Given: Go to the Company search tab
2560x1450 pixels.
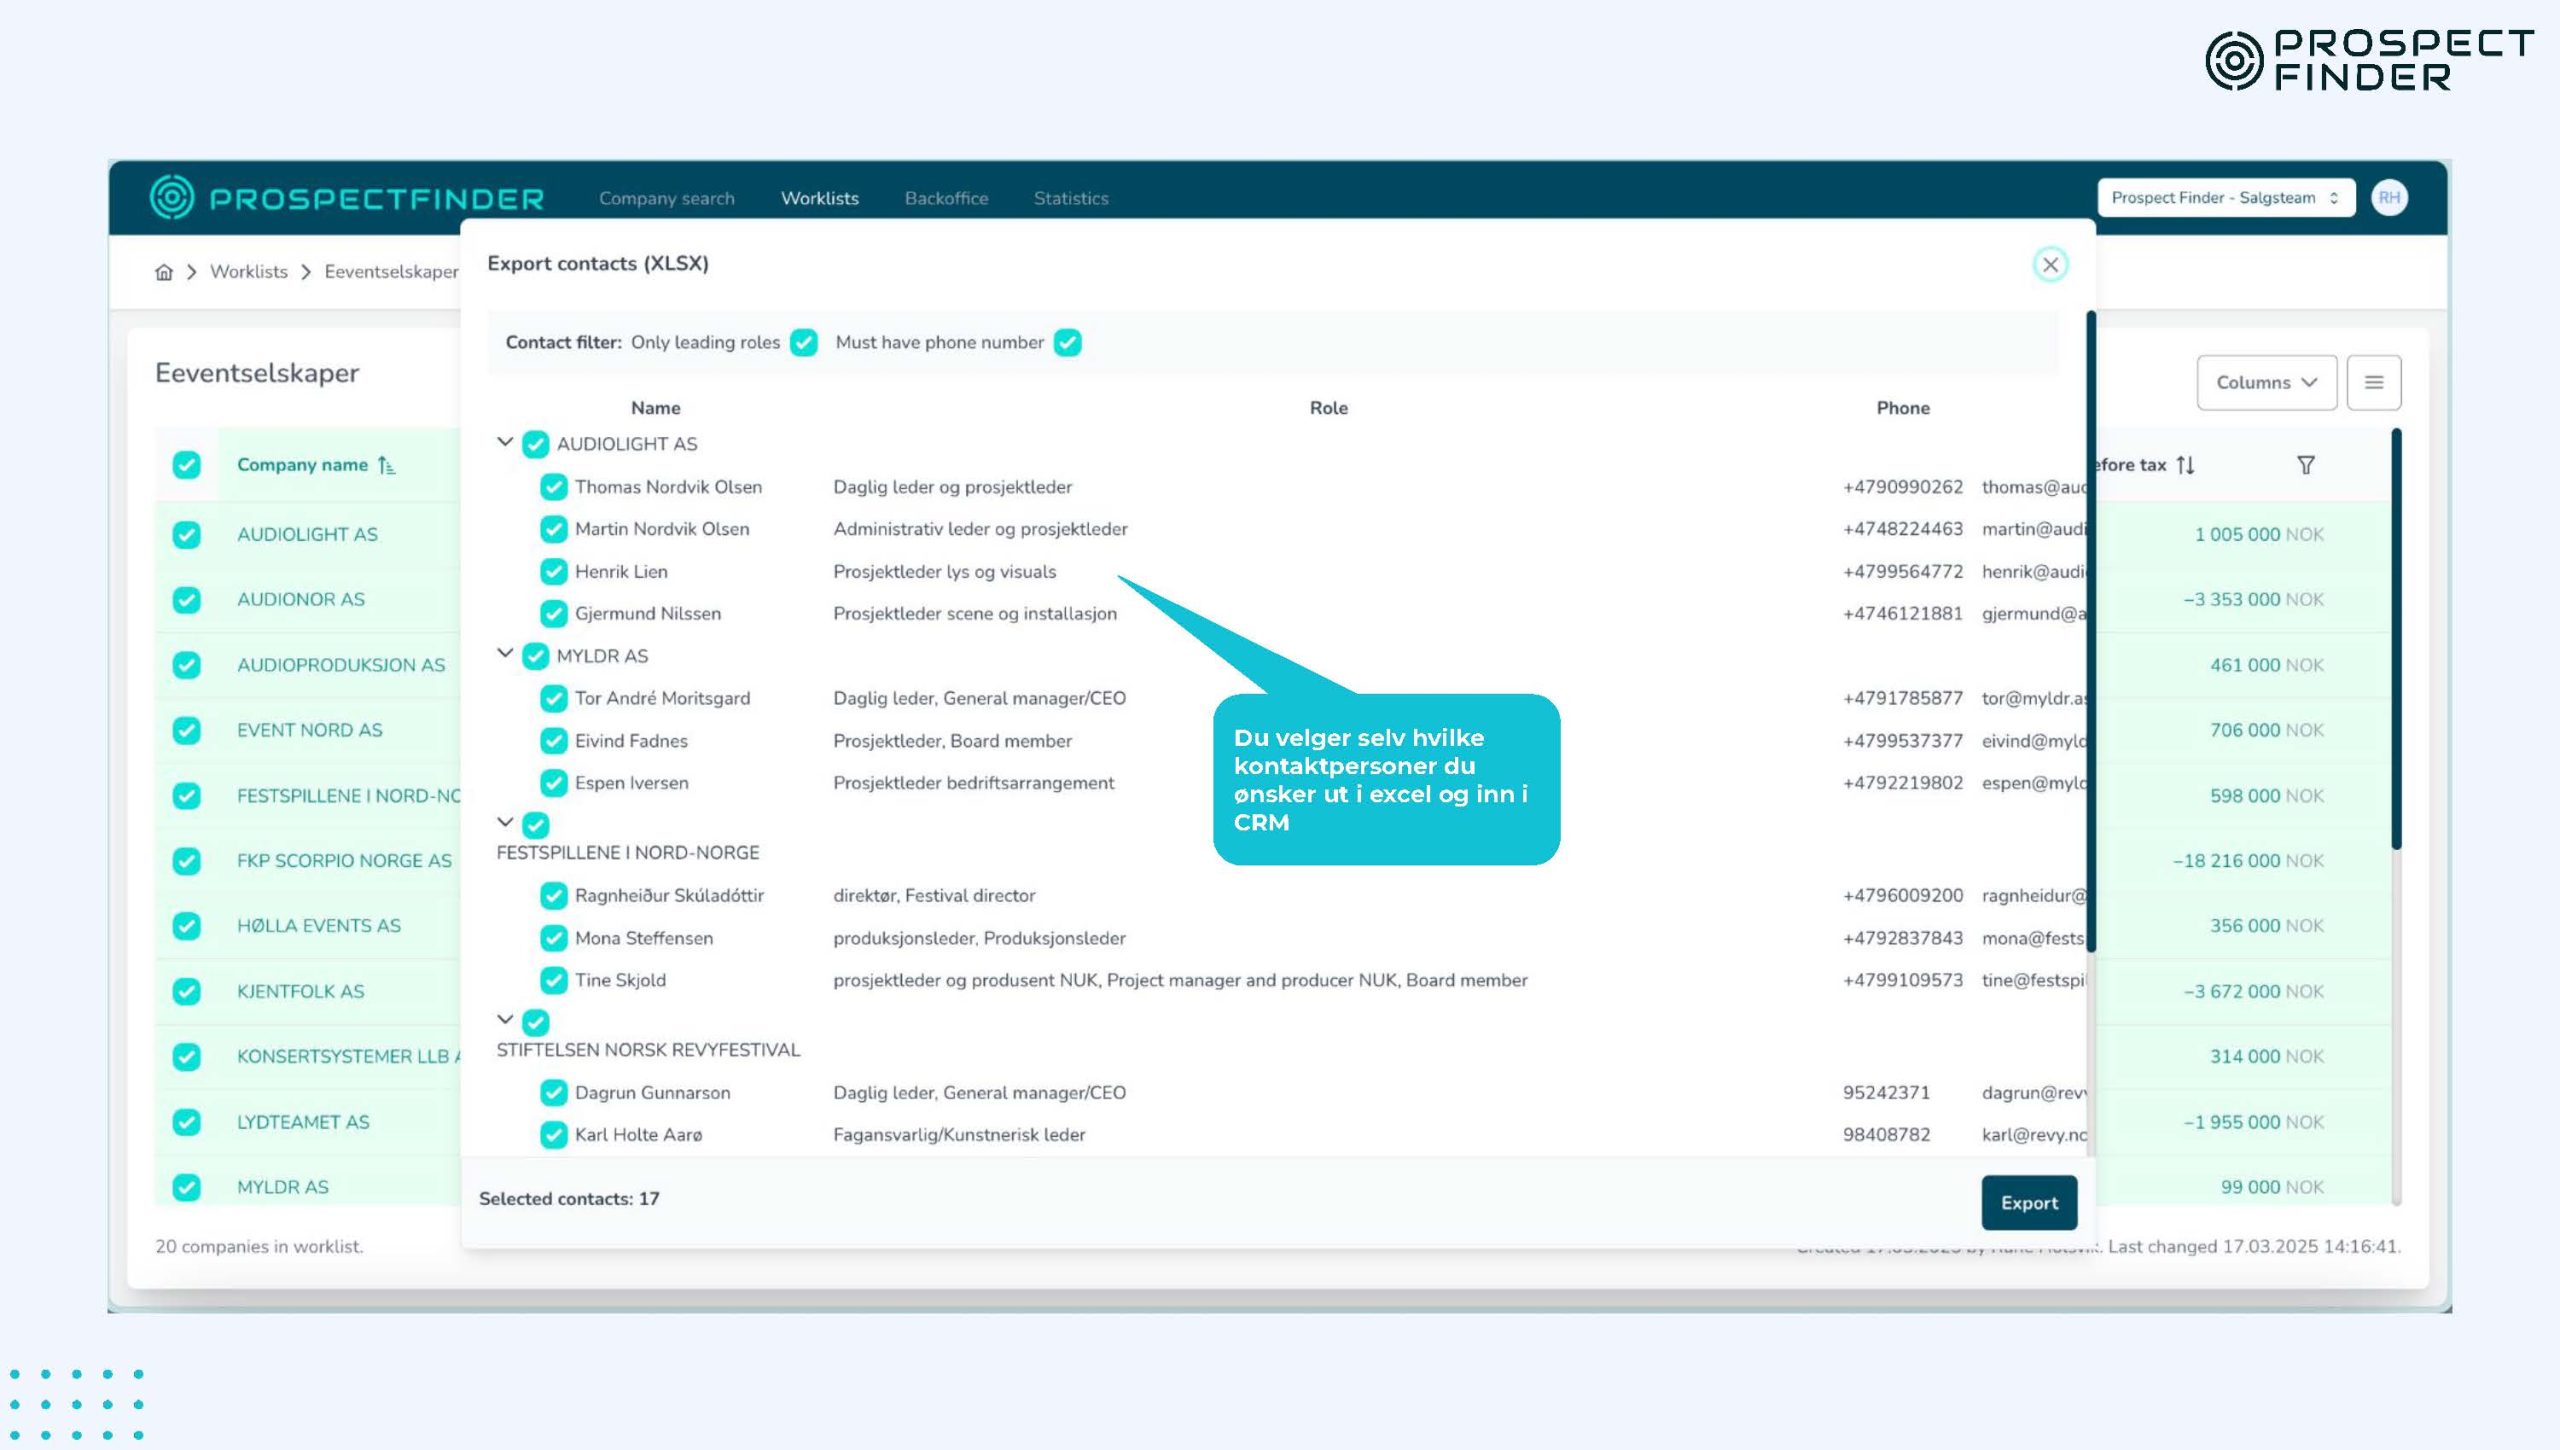Looking at the screenshot, I should (666, 199).
